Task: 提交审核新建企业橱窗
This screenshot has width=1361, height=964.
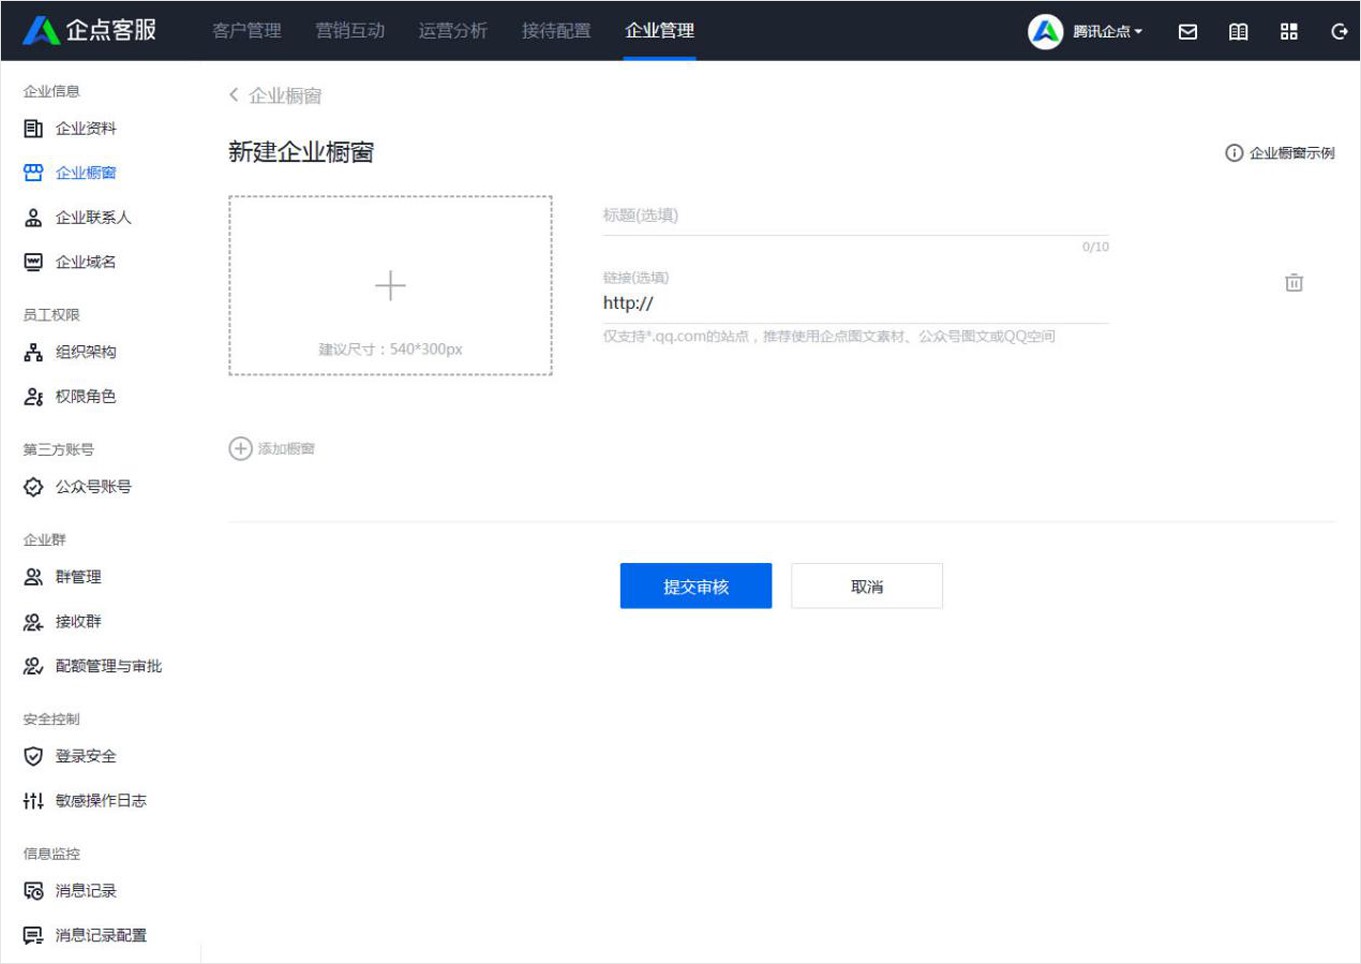Action: pyautogui.click(x=696, y=586)
